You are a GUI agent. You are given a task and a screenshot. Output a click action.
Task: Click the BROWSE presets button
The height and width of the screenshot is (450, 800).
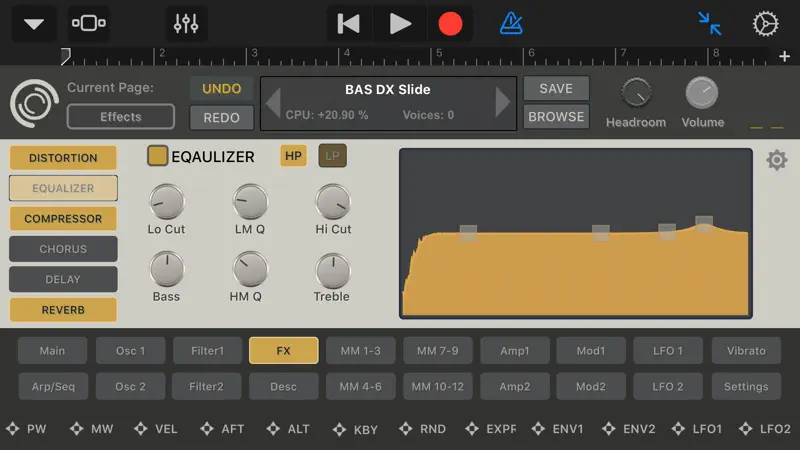point(556,117)
